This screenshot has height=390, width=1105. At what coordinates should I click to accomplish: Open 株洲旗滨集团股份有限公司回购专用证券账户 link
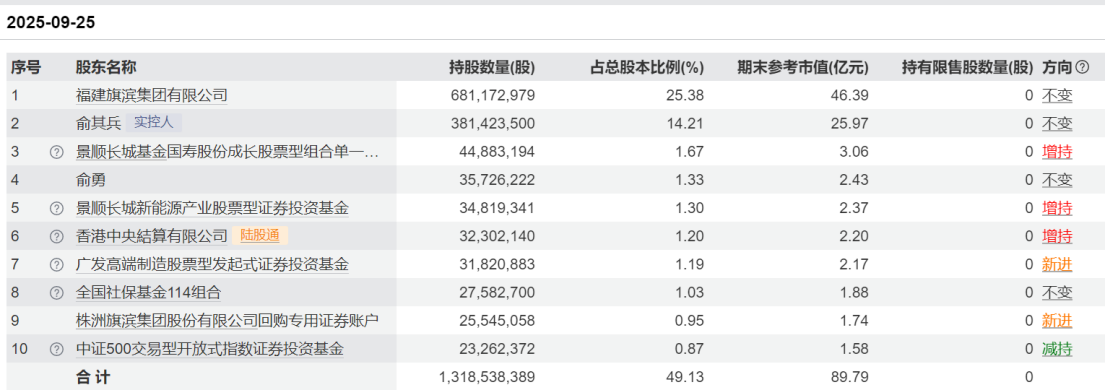pyautogui.click(x=227, y=321)
